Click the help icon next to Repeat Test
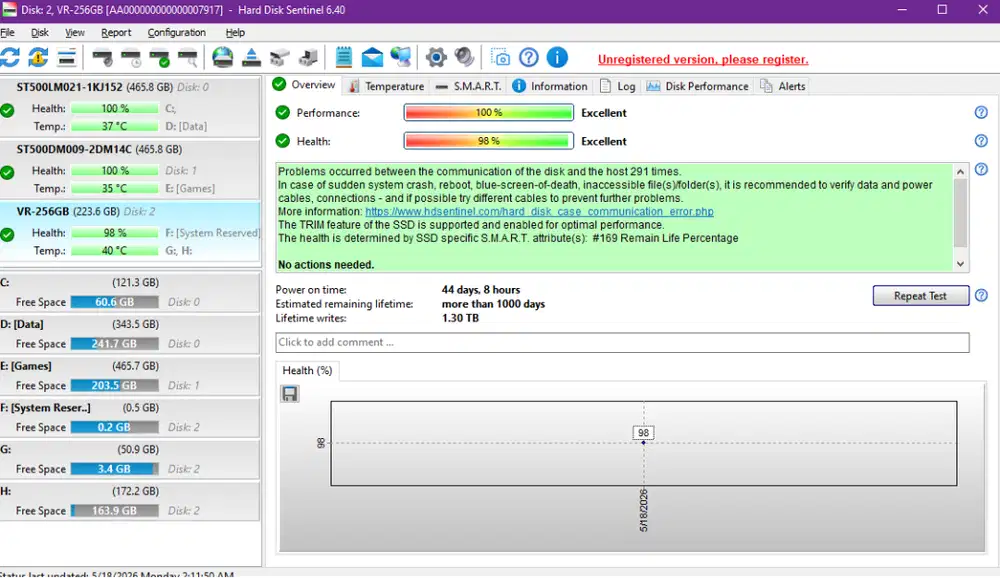 [981, 295]
